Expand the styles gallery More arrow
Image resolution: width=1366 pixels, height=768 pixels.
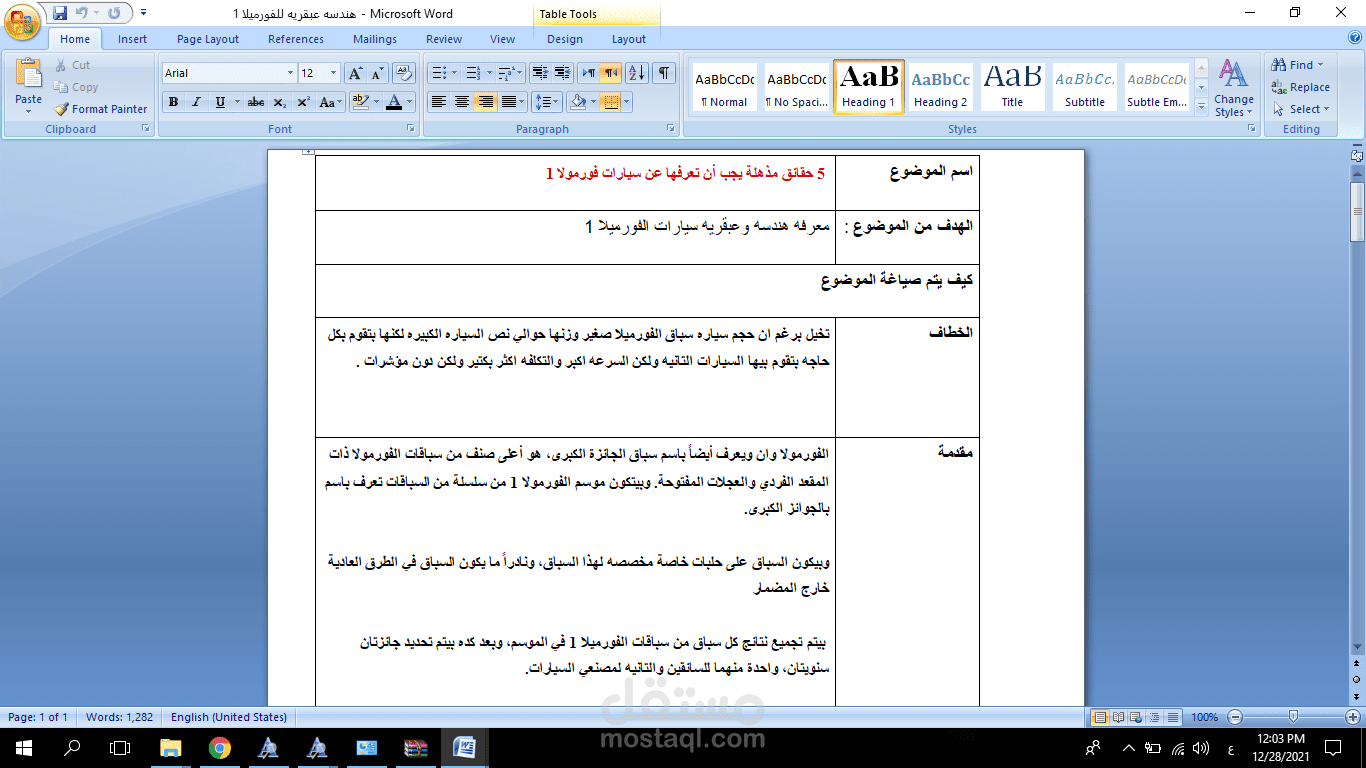coord(1201,105)
